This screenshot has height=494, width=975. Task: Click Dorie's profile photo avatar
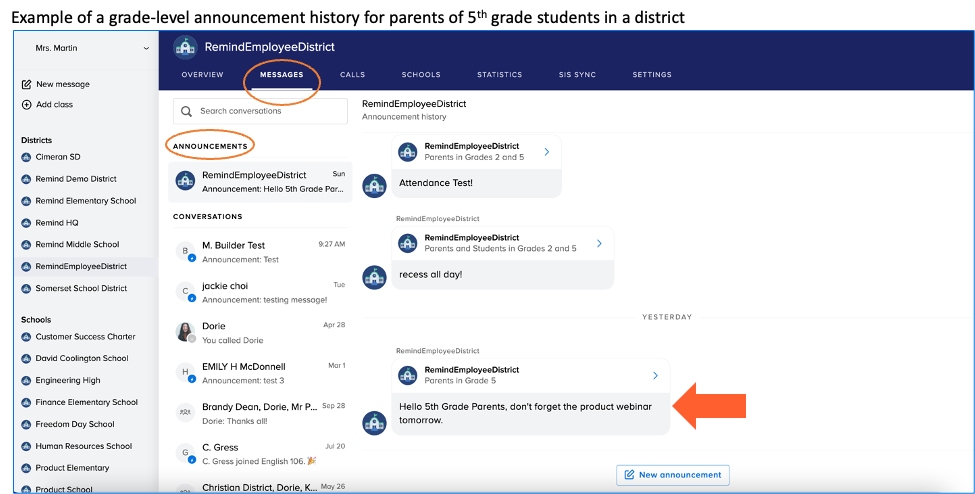pyautogui.click(x=185, y=332)
